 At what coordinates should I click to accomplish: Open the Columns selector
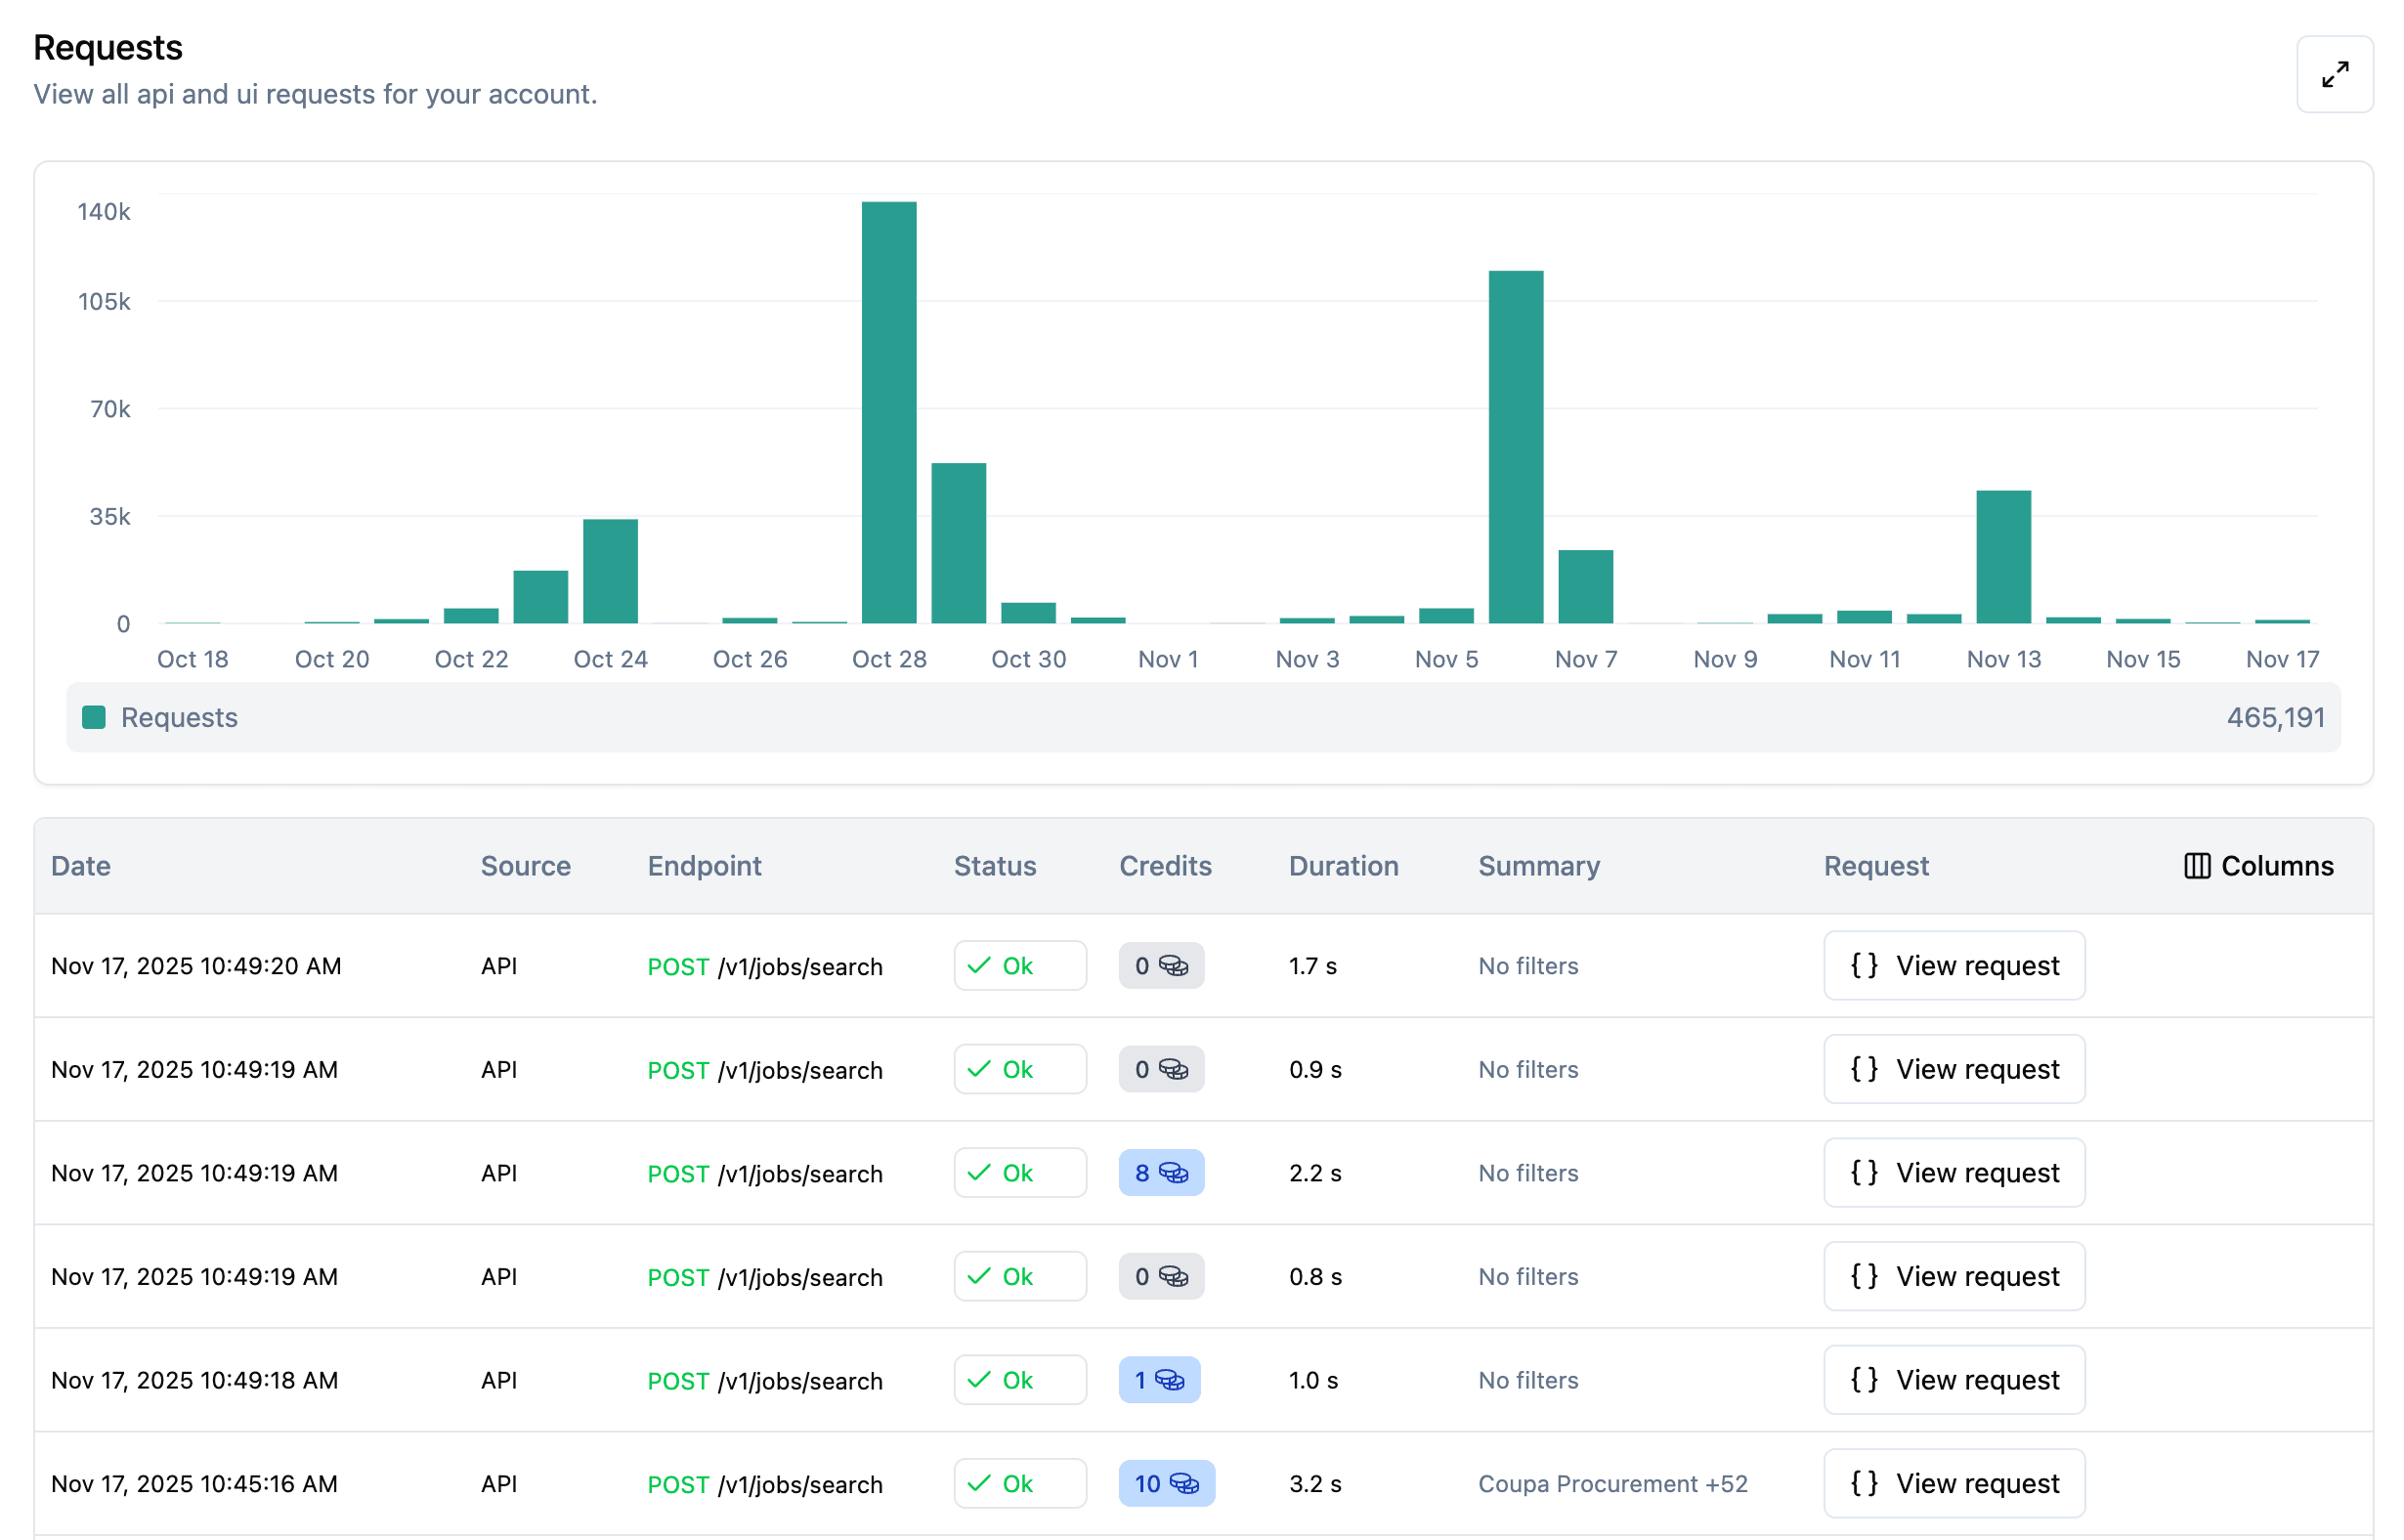(x=2258, y=866)
